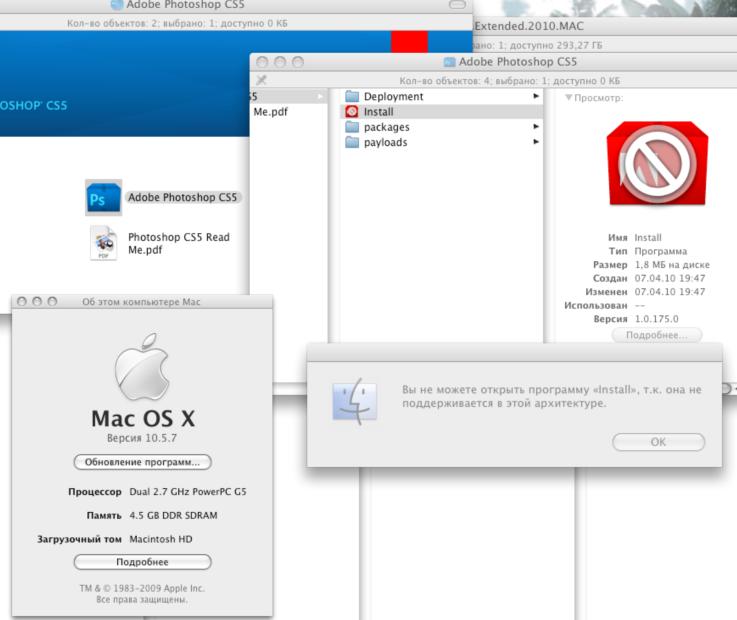The image size is (737, 620).
Task: Click the Deployment folder name
Action: click(393, 96)
